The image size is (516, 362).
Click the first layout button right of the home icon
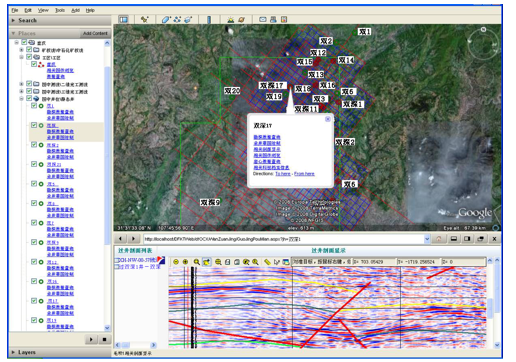pos(453,239)
